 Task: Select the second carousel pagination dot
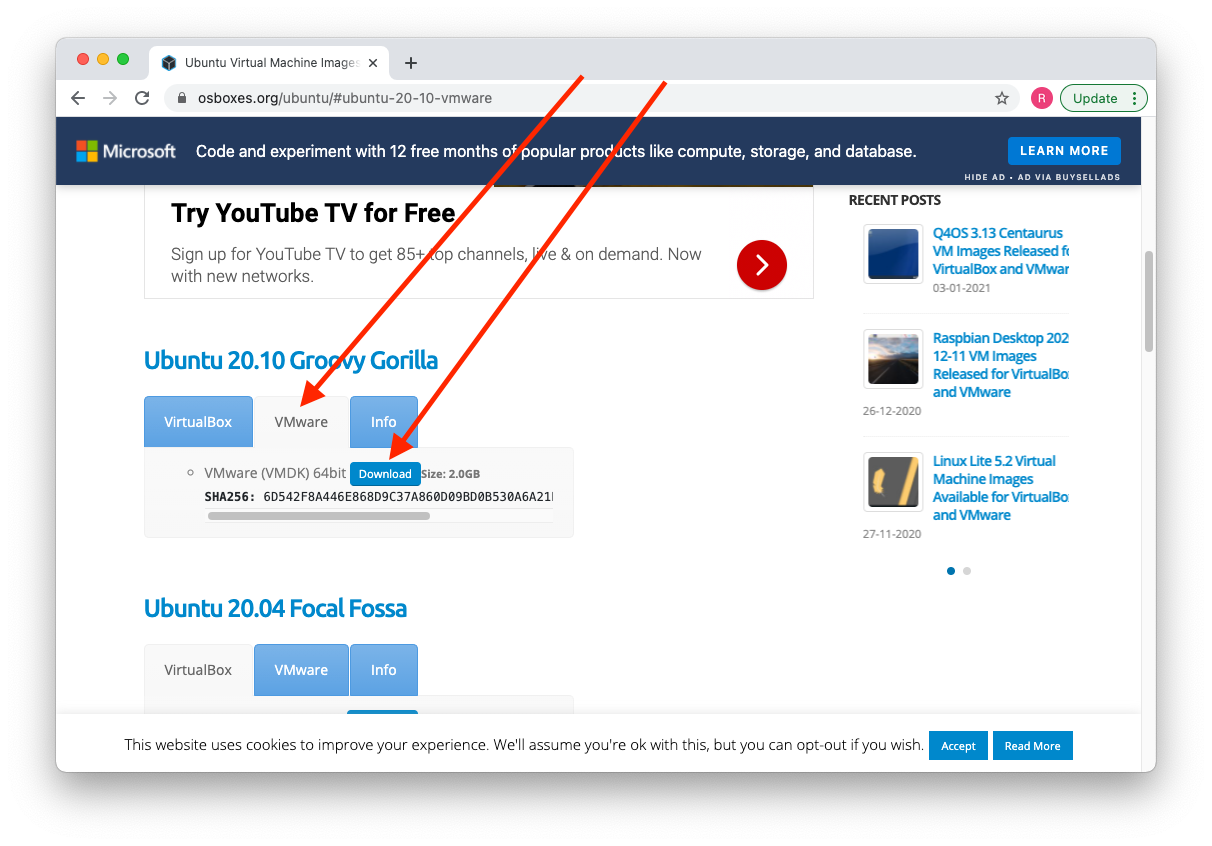click(967, 571)
